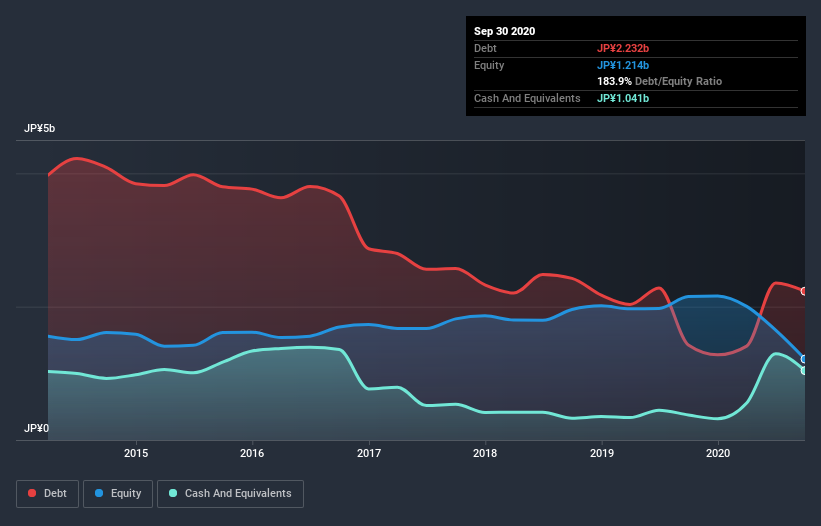The image size is (821, 526).
Task: Click the teal Cash And Equivalents legend dot
Action: pos(173,493)
